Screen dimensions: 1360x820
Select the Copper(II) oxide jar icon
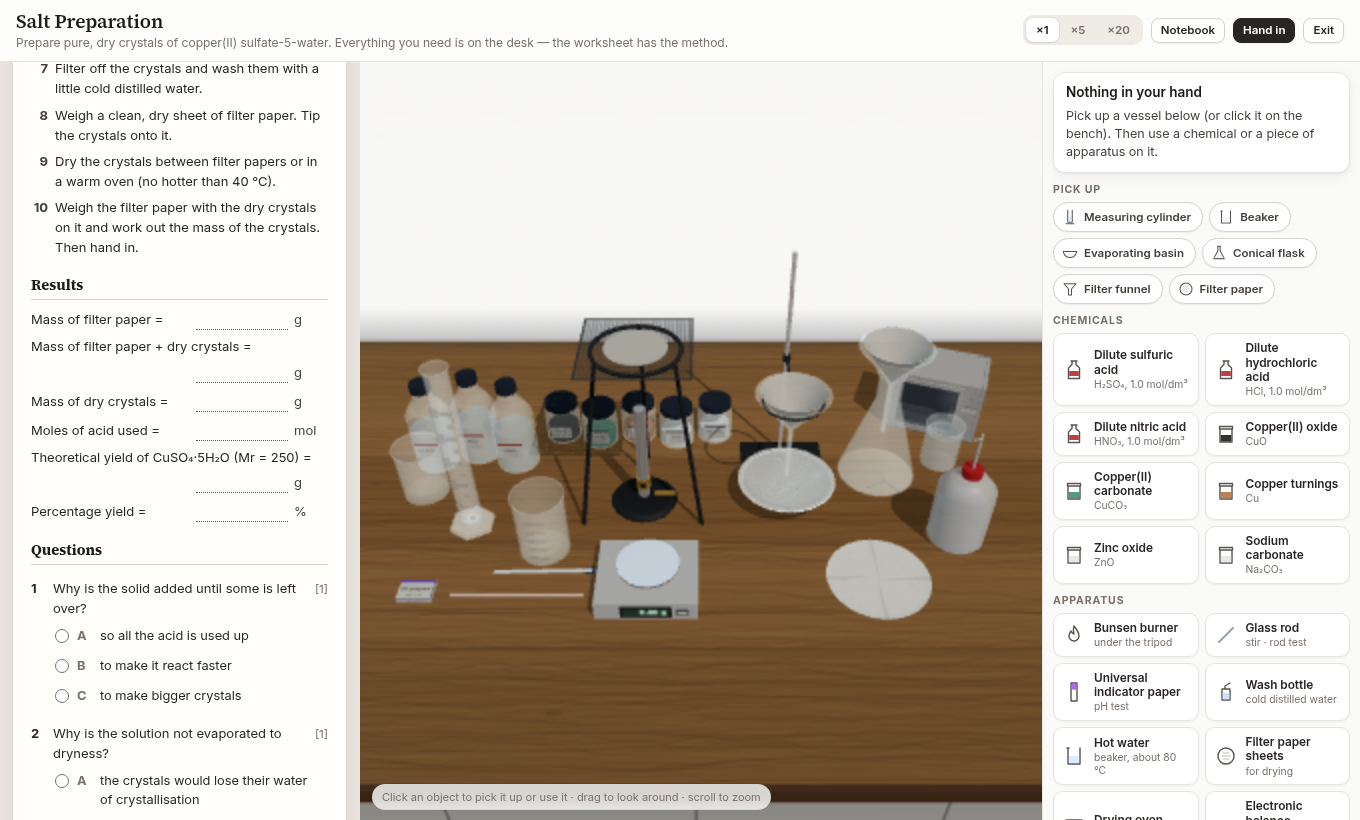pyautogui.click(x=1226, y=434)
